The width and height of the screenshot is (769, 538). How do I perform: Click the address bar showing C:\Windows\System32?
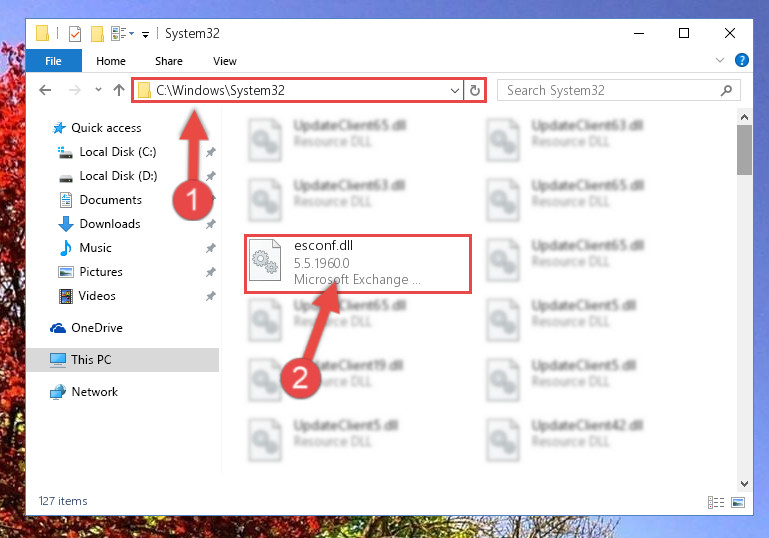[x=298, y=90]
